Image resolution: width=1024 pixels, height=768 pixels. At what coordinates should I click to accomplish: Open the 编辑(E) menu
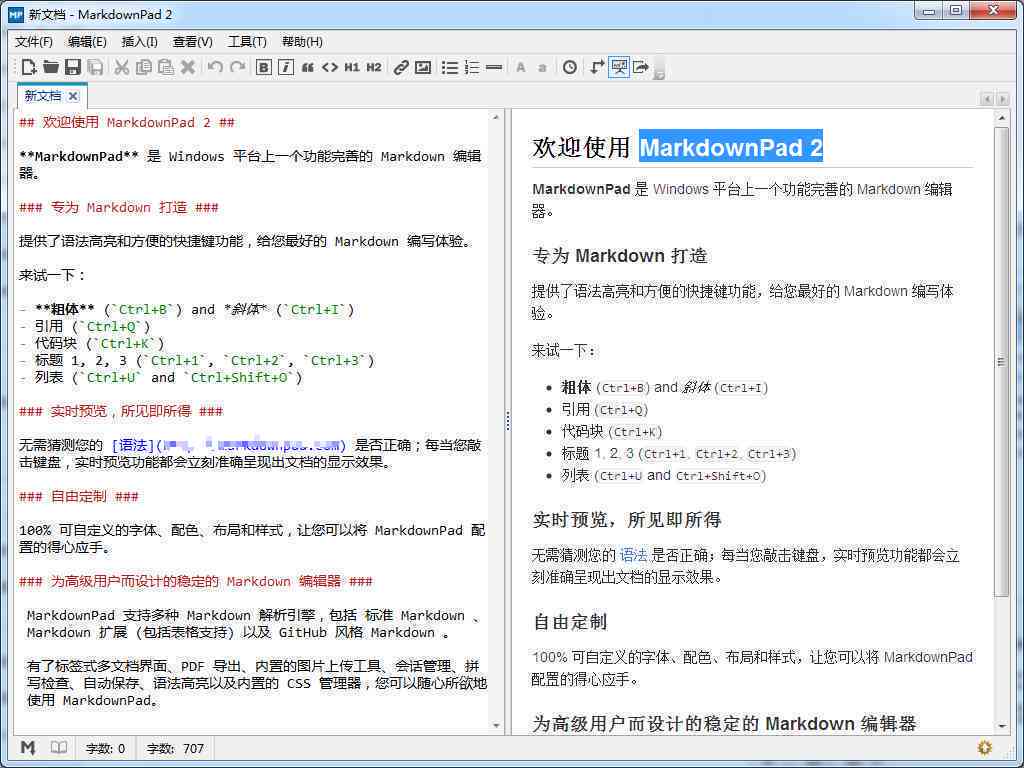coord(88,42)
